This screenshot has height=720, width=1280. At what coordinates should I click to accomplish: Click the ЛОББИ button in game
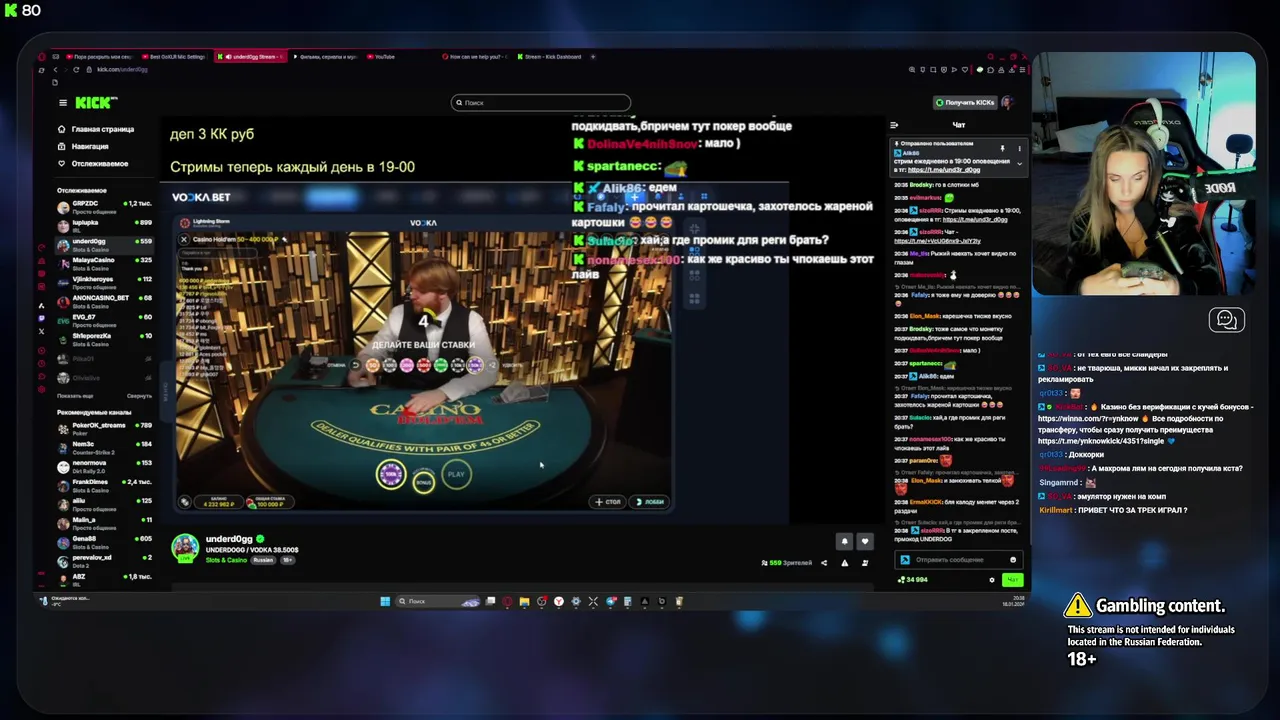tap(650, 502)
